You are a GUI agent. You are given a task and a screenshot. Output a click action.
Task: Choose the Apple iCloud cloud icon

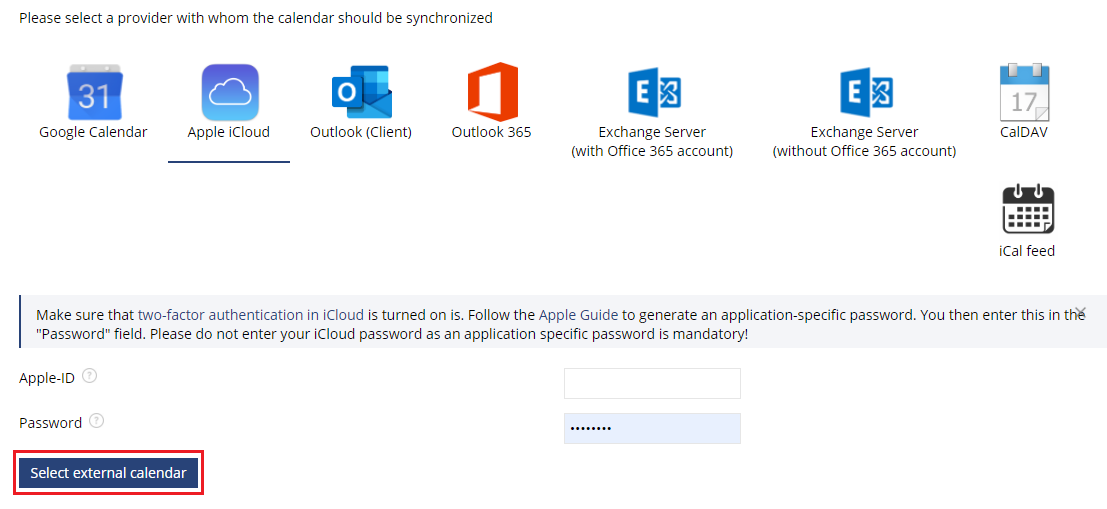[229, 92]
